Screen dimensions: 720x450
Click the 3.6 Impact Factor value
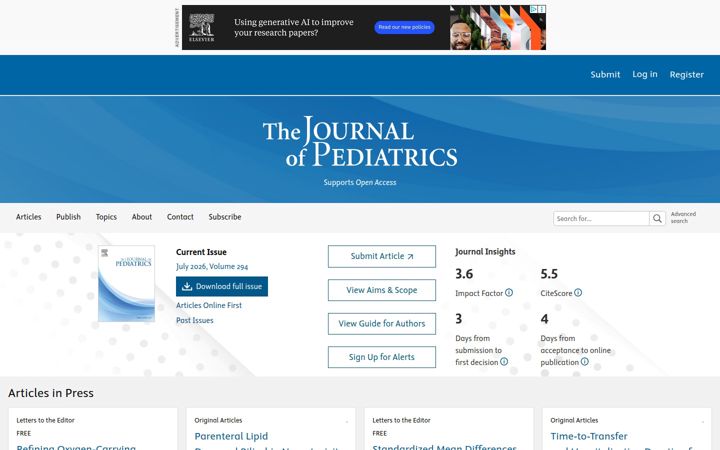click(x=464, y=274)
